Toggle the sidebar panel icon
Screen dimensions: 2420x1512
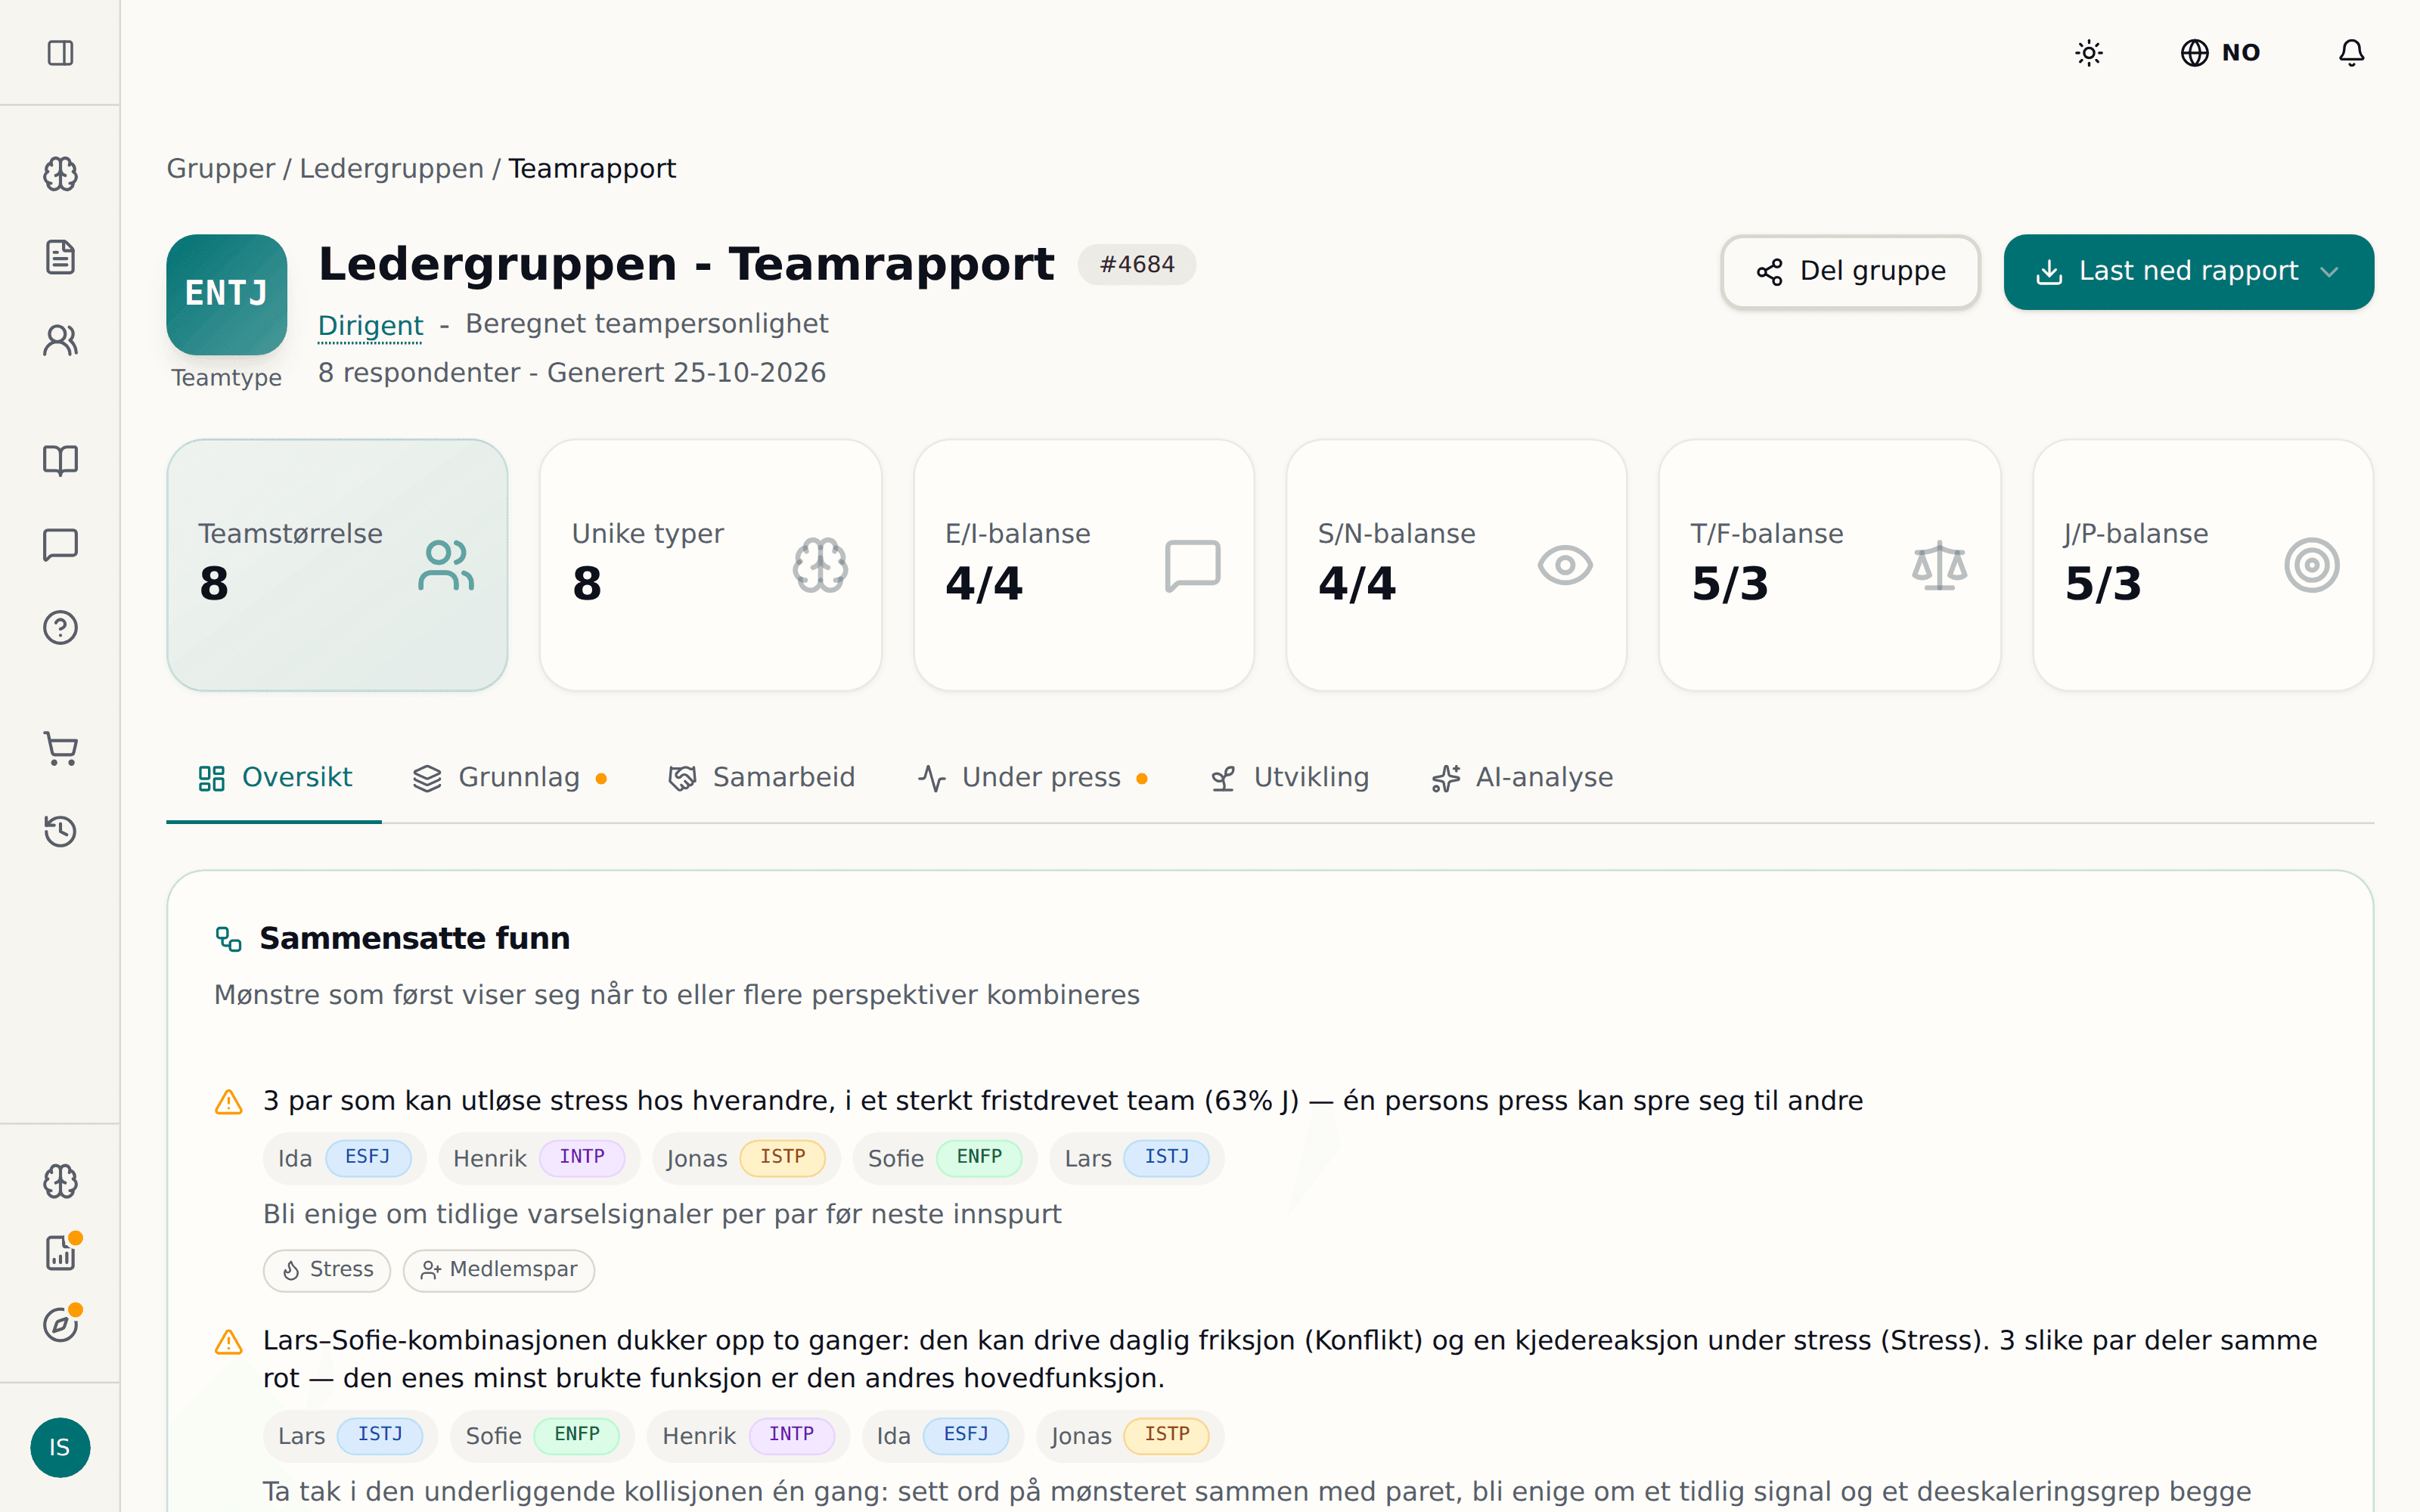(60, 52)
